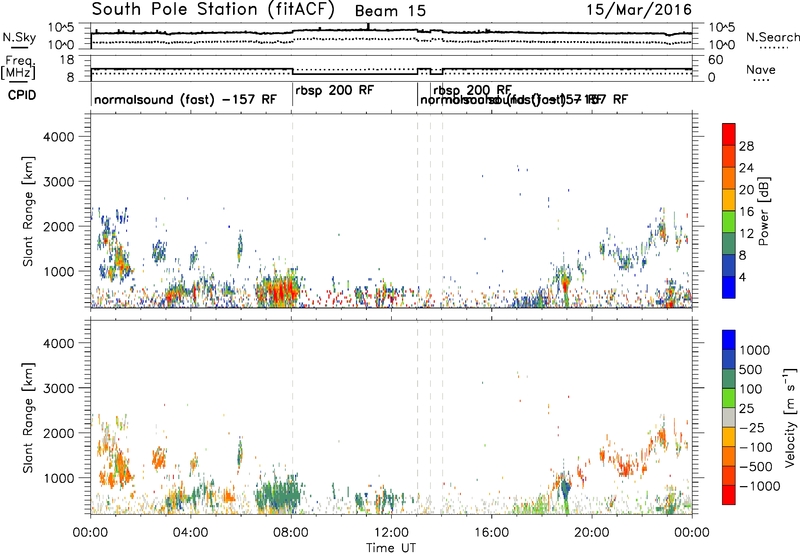Select the Velocity colorbar label '100'
Viewport: 800px width, 554px height.
751,389
